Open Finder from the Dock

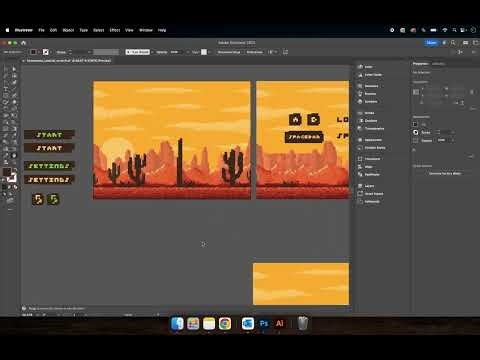(x=177, y=323)
